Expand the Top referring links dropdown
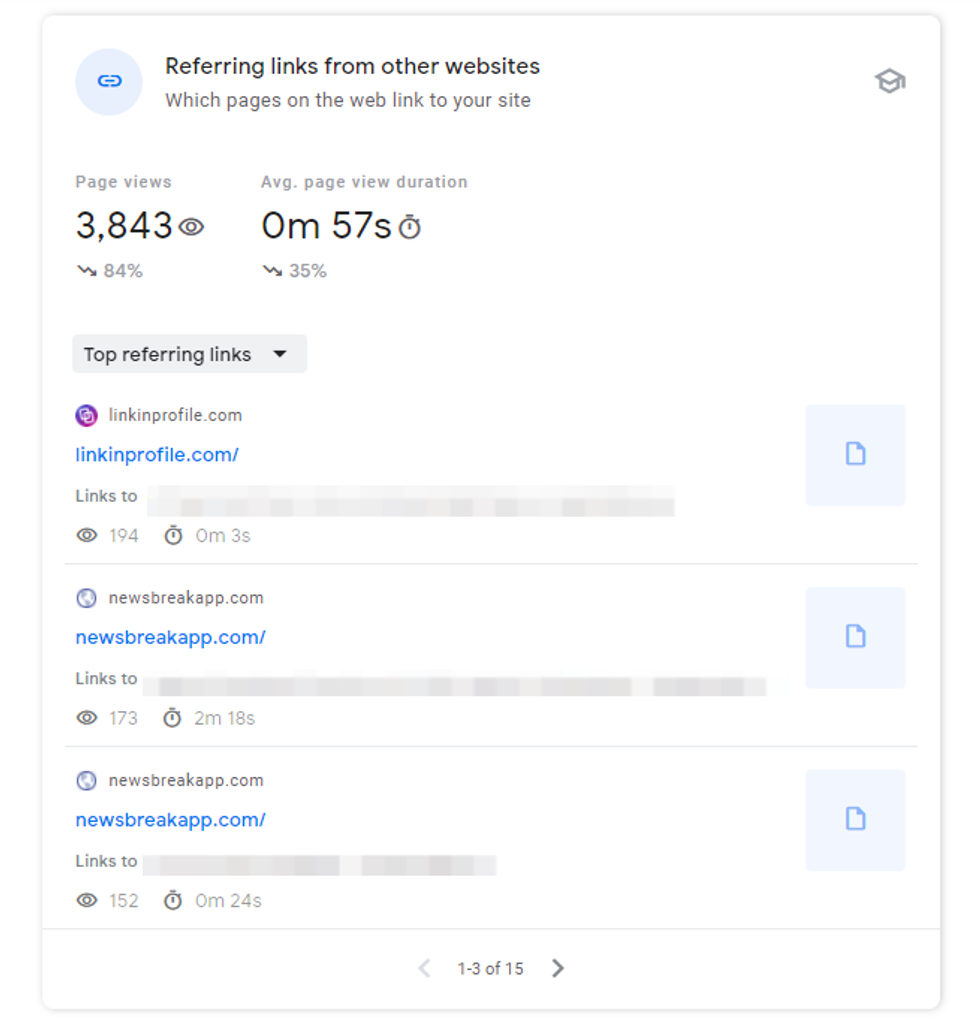 pyautogui.click(x=189, y=354)
